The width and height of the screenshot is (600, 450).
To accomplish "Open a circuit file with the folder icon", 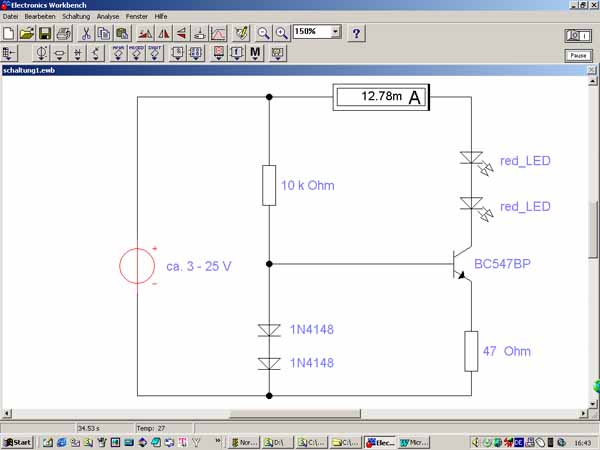I will click(27, 33).
